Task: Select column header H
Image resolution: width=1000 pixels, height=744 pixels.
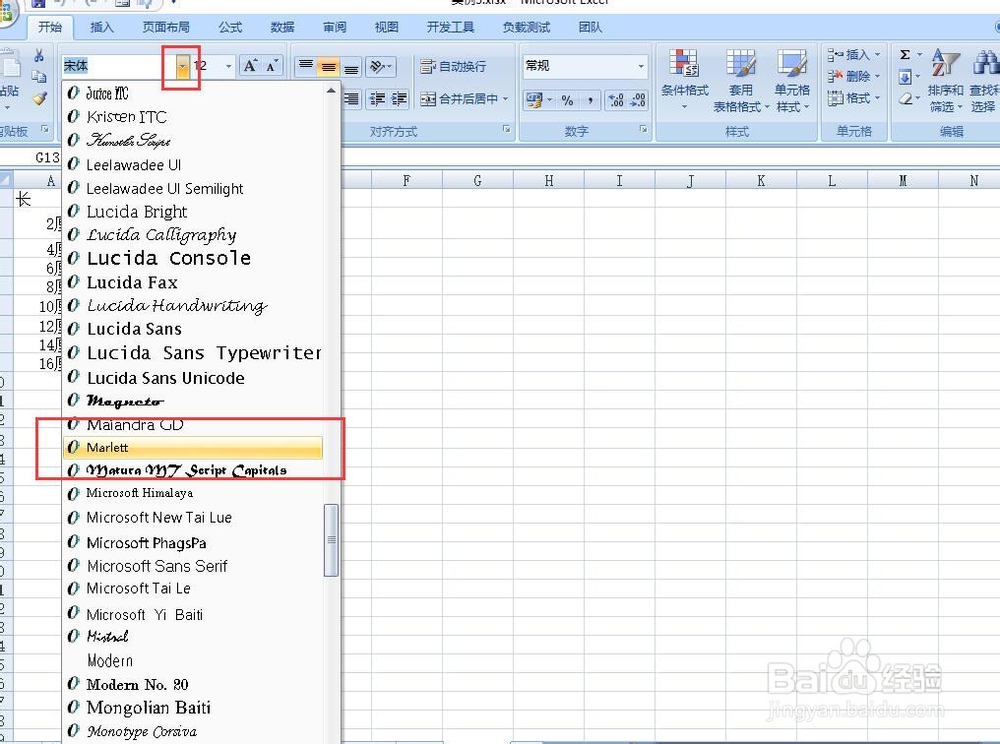Action: pos(548,180)
